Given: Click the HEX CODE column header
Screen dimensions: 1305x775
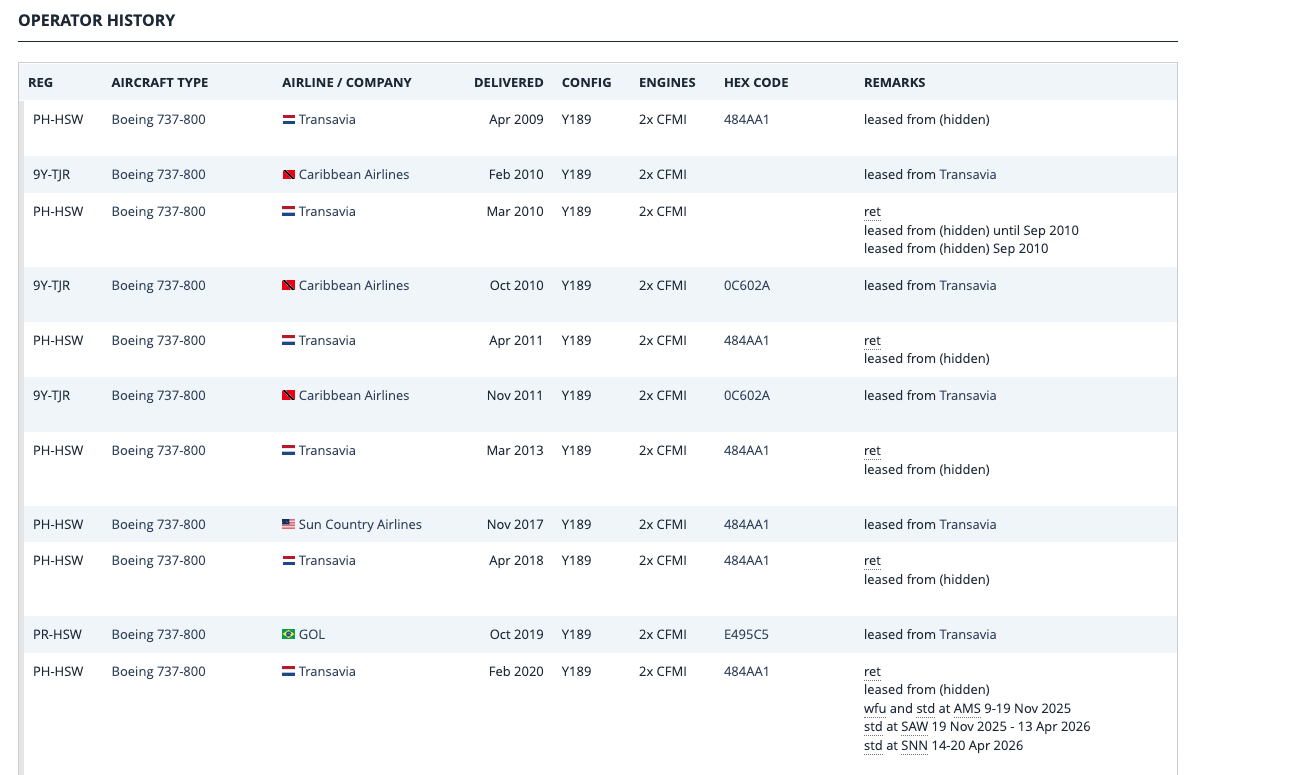Looking at the screenshot, I should click(756, 83).
